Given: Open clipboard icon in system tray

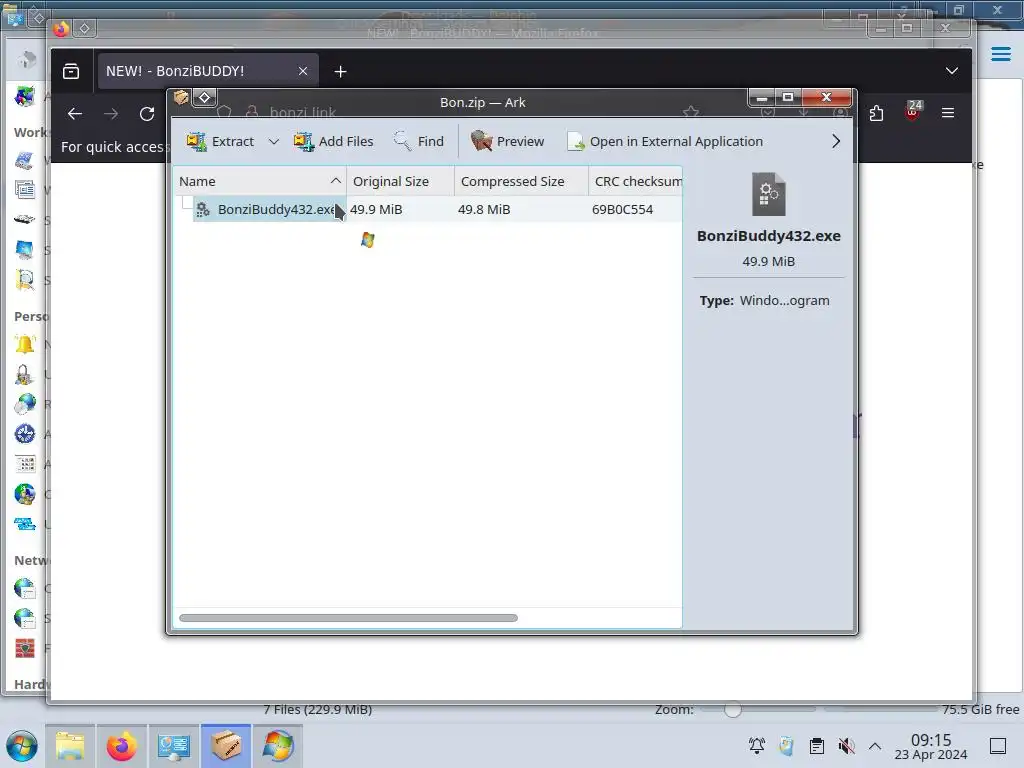Looking at the screenshot, I should 816,746.
